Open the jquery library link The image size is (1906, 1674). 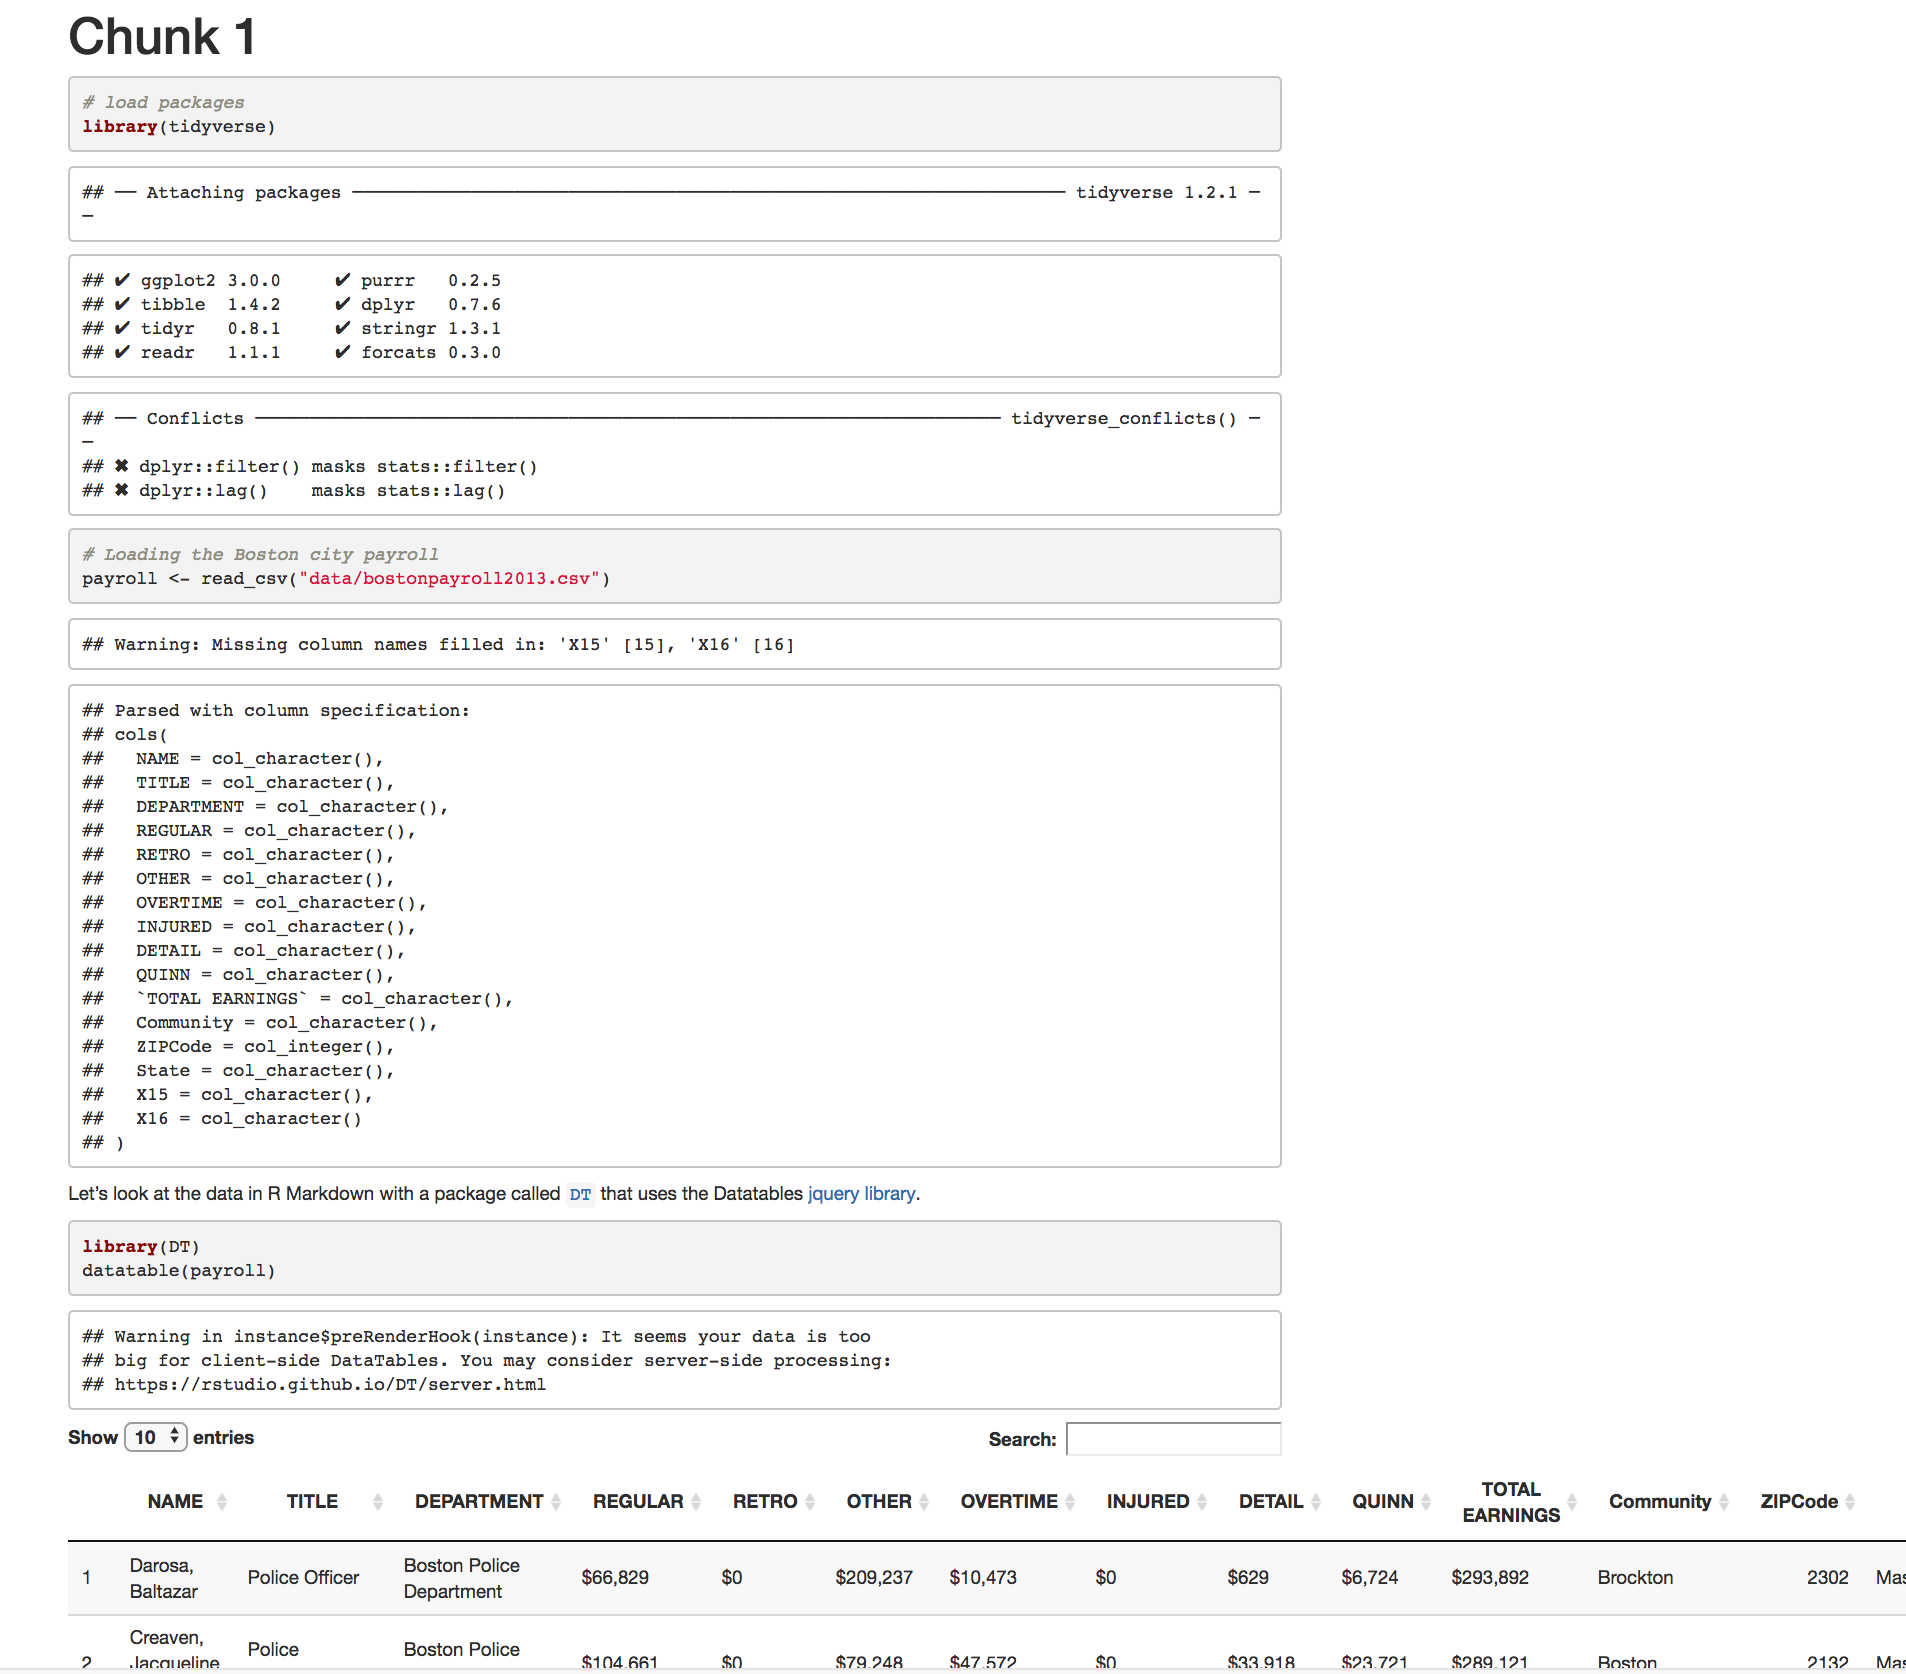[x=861, y=1194]
